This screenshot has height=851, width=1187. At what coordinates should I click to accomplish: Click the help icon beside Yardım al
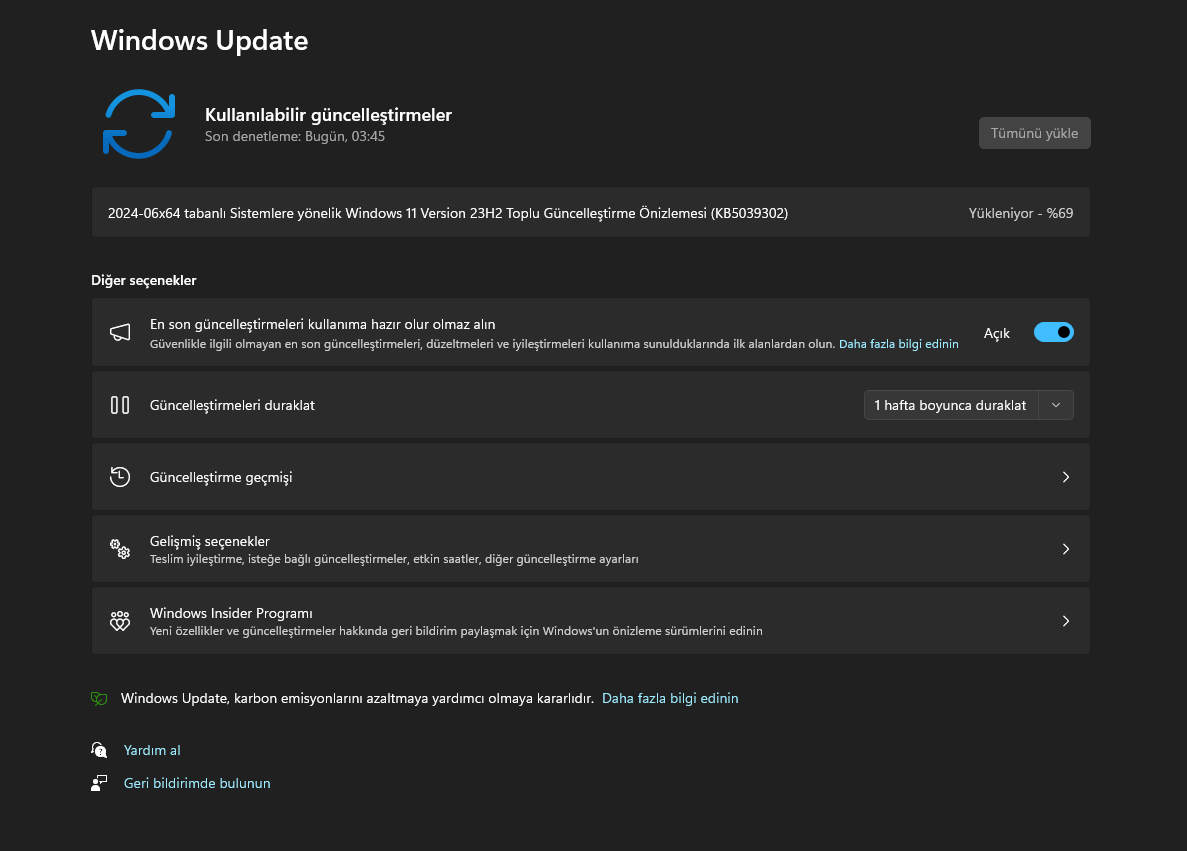99,750
